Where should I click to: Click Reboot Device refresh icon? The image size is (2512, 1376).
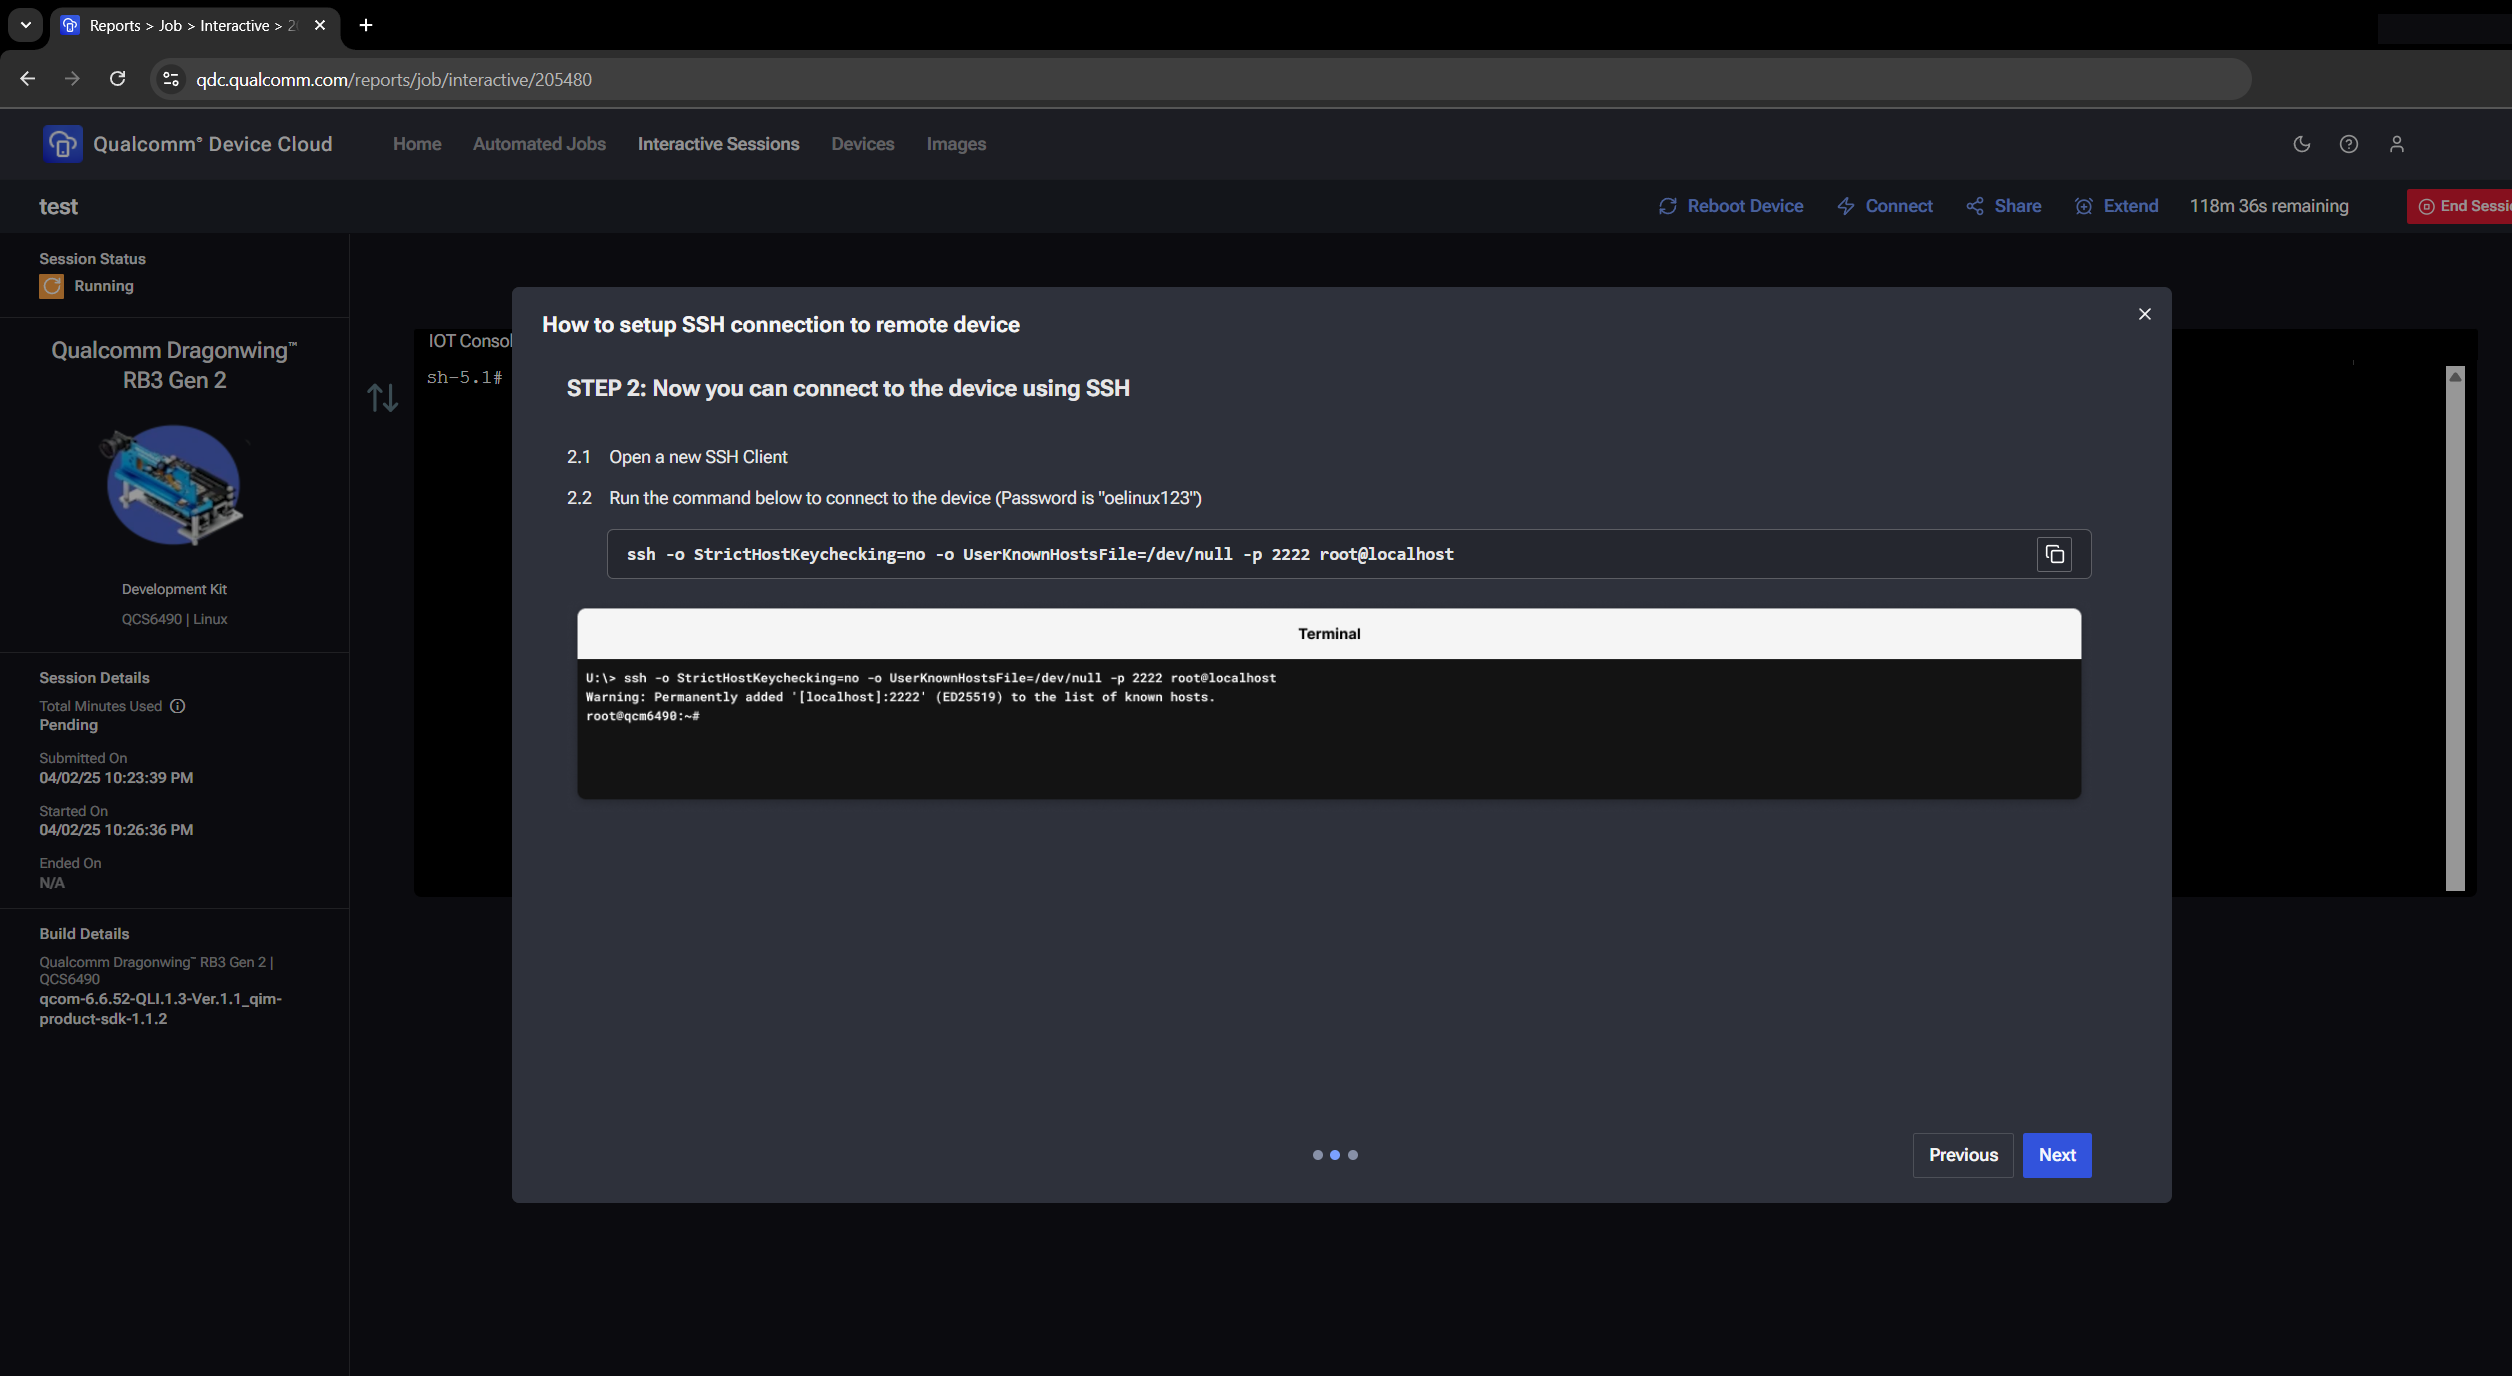[x=1667, y=206]
